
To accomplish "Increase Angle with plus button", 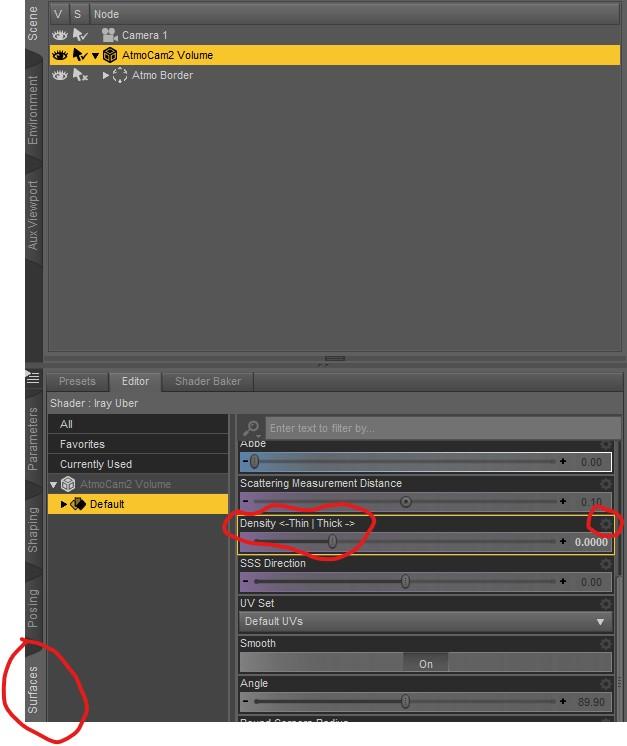I will pos(563,701).
